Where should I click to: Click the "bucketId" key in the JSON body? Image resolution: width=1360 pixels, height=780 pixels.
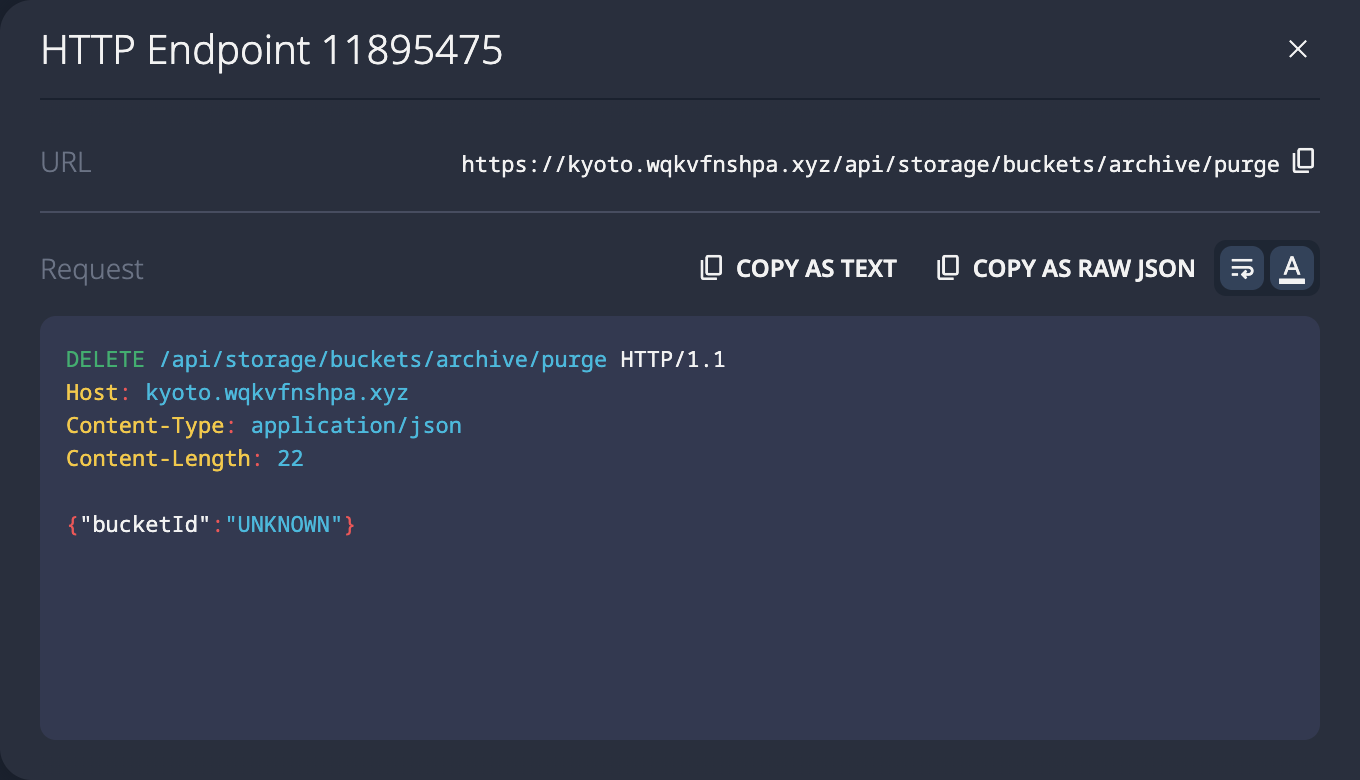(146, 524)
